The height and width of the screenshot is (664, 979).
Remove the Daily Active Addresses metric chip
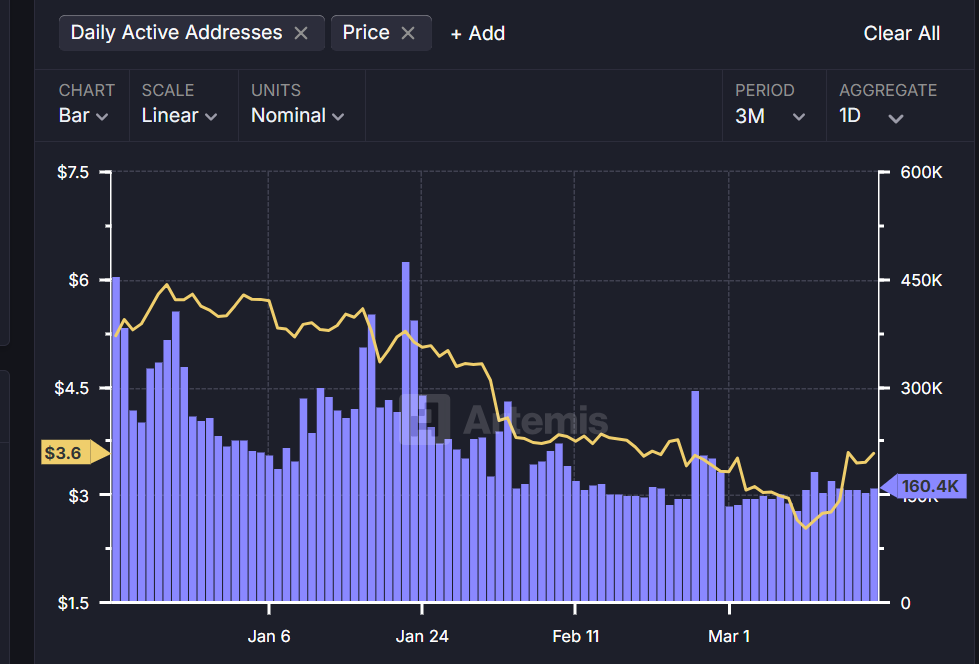click(301, 33)
